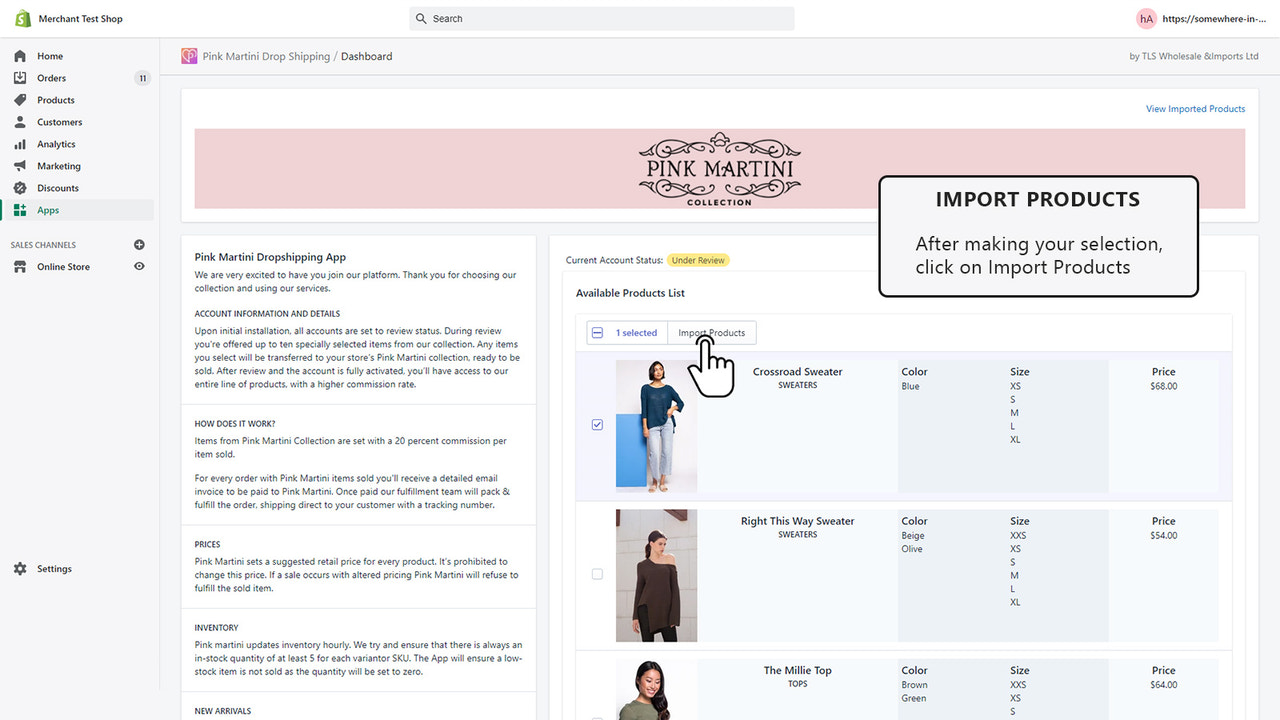
Task: Open Pink Martini Drop Shipping breadcrumb link
Action: click(266, 57)
